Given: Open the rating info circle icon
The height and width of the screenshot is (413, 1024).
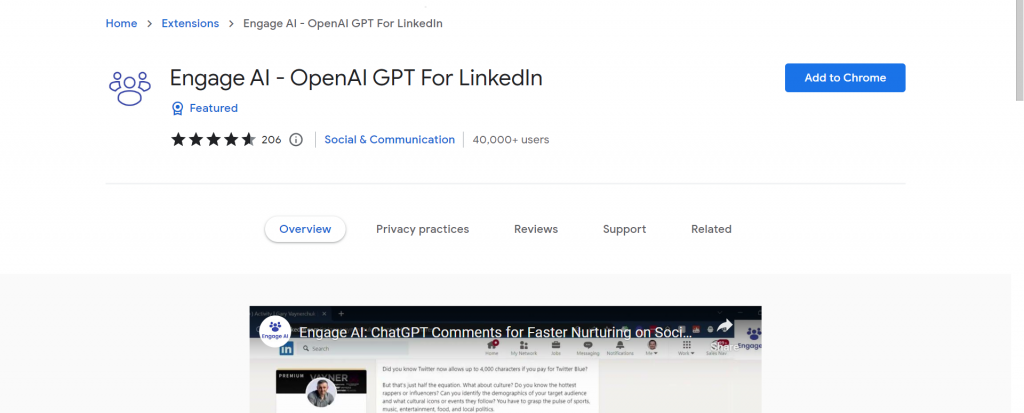Looking at the screenshot, I should tap(296, 140).
